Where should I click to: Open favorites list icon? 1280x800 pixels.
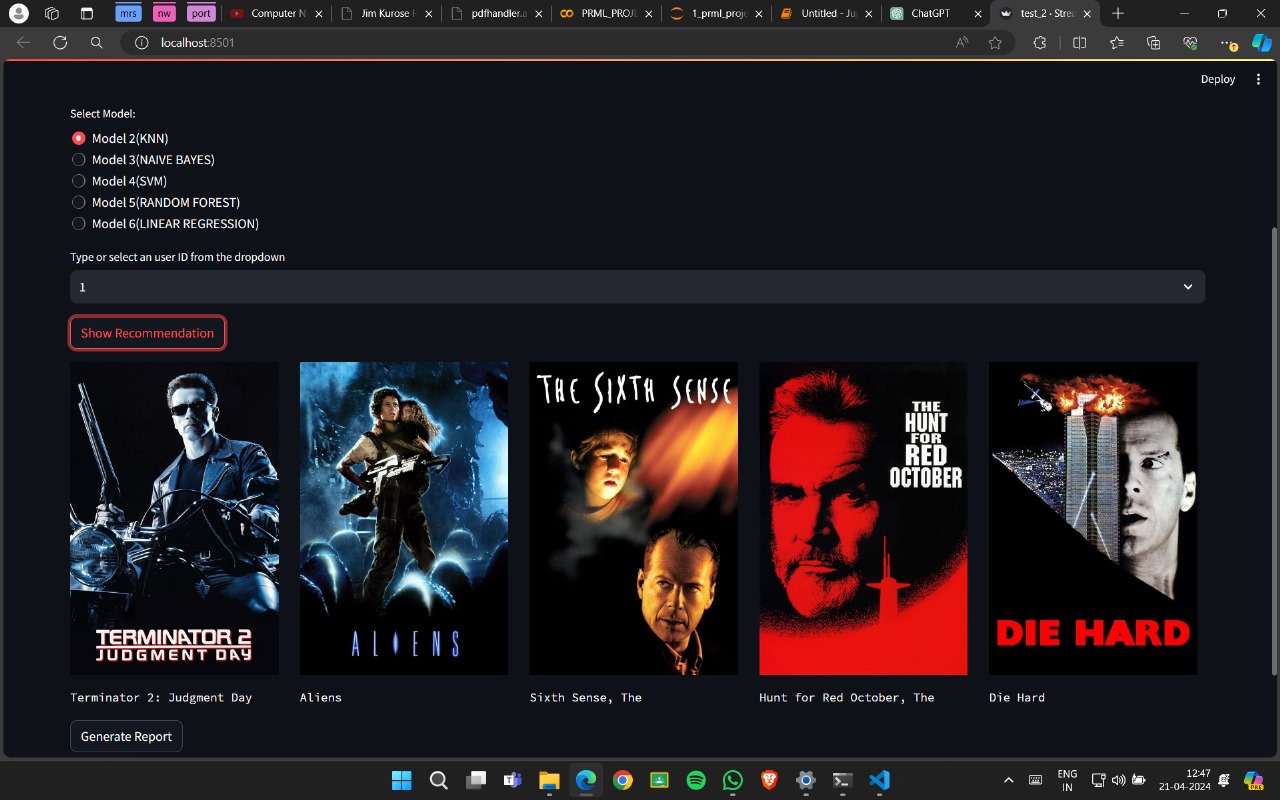tap(1116, 43)
